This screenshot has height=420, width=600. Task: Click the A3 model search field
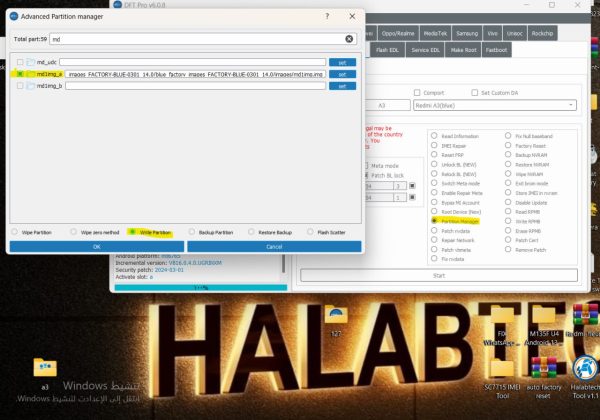click(x=387, y=105)
